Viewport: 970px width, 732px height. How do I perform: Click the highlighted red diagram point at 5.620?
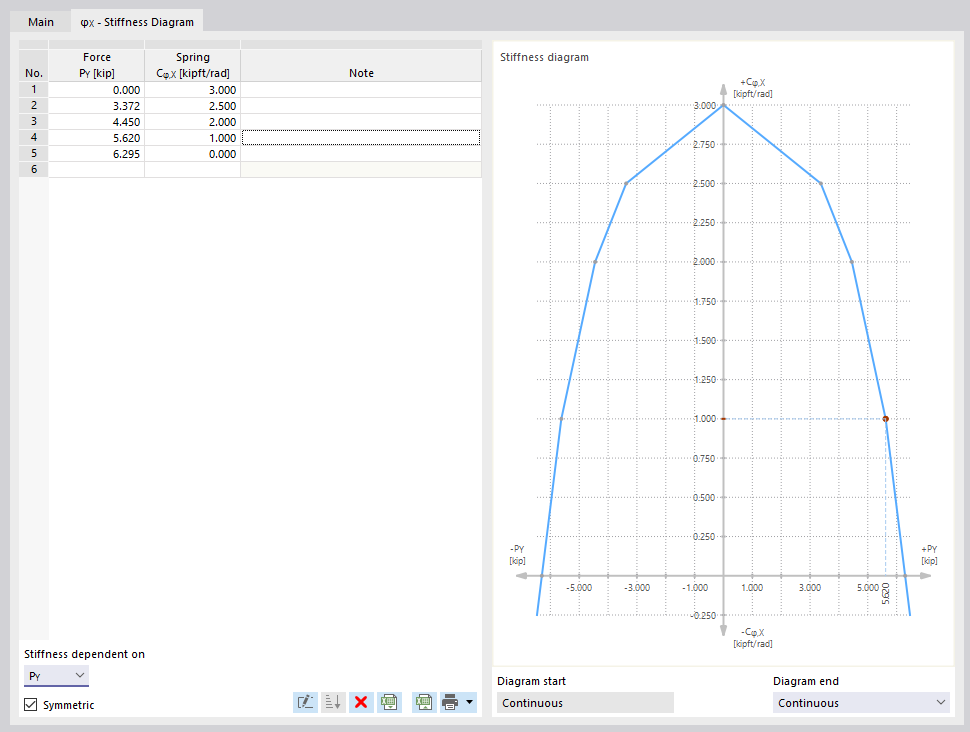885,419
